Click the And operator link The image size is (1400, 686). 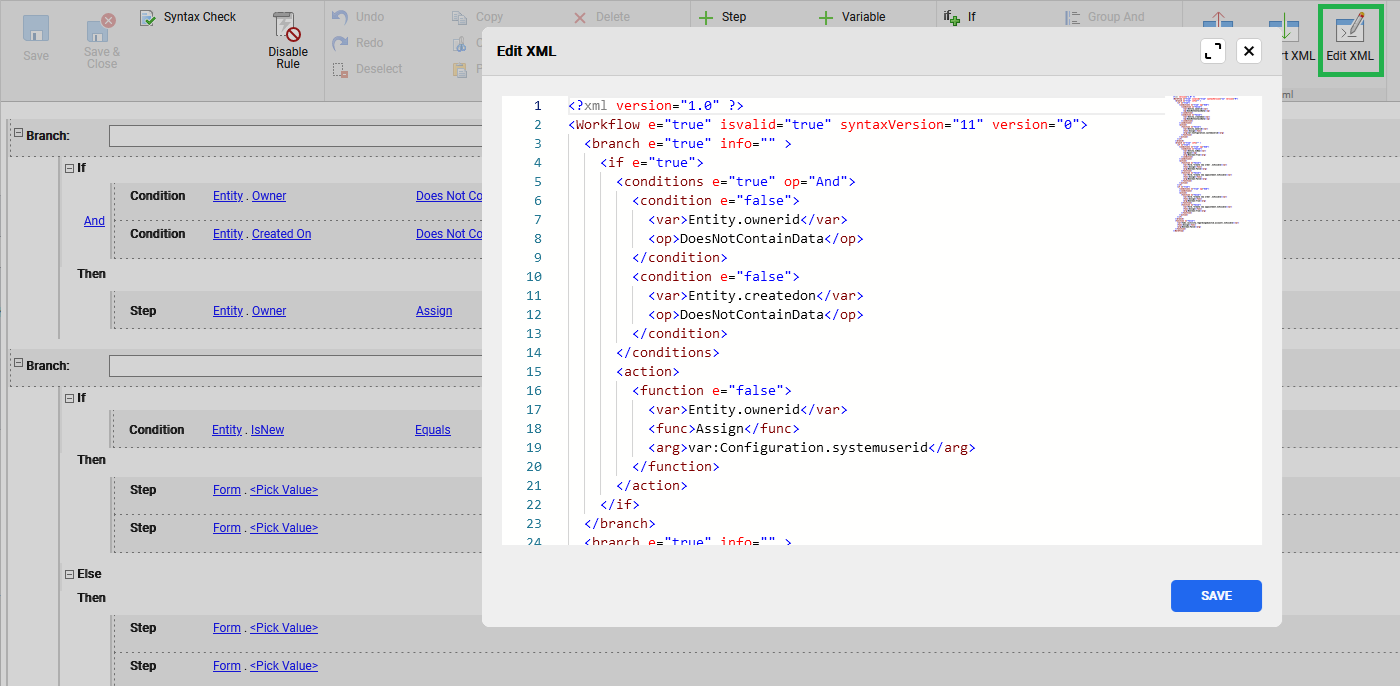(94, 221)
